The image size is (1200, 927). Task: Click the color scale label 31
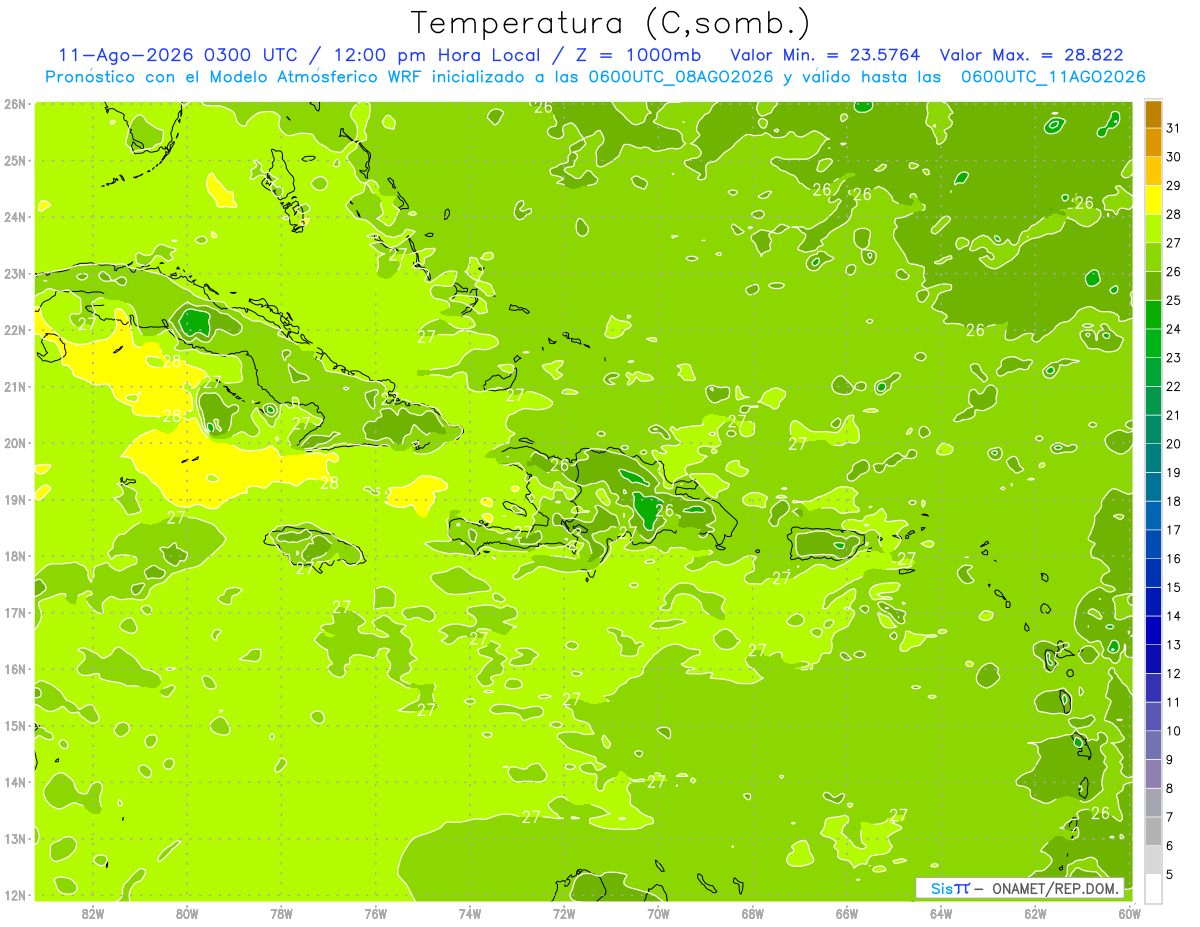click(x=1174, y=127)
